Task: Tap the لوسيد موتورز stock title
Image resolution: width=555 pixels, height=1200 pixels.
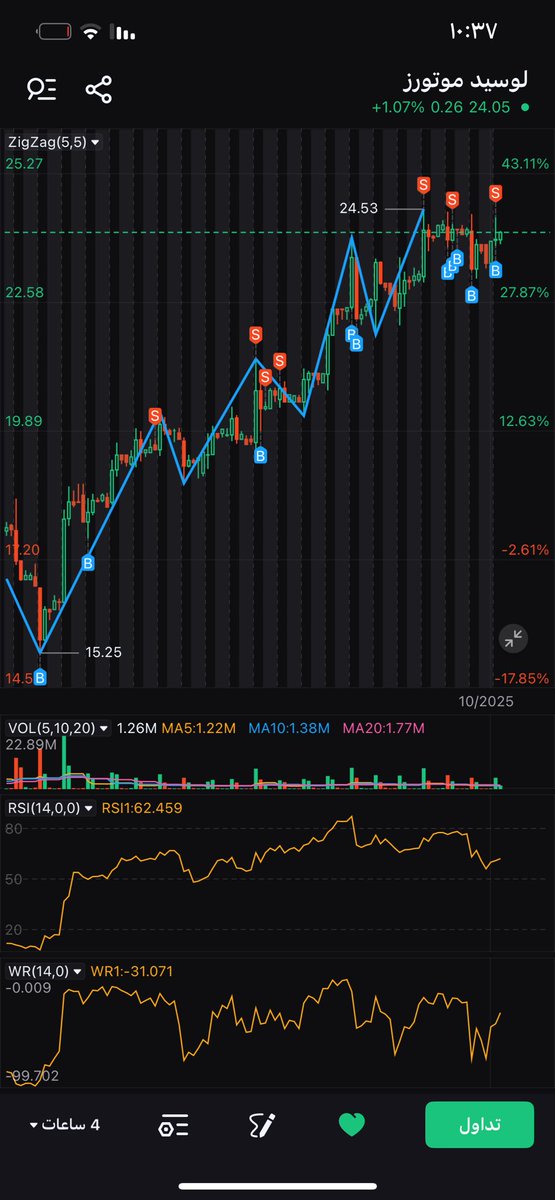Action: click(464, 79)
